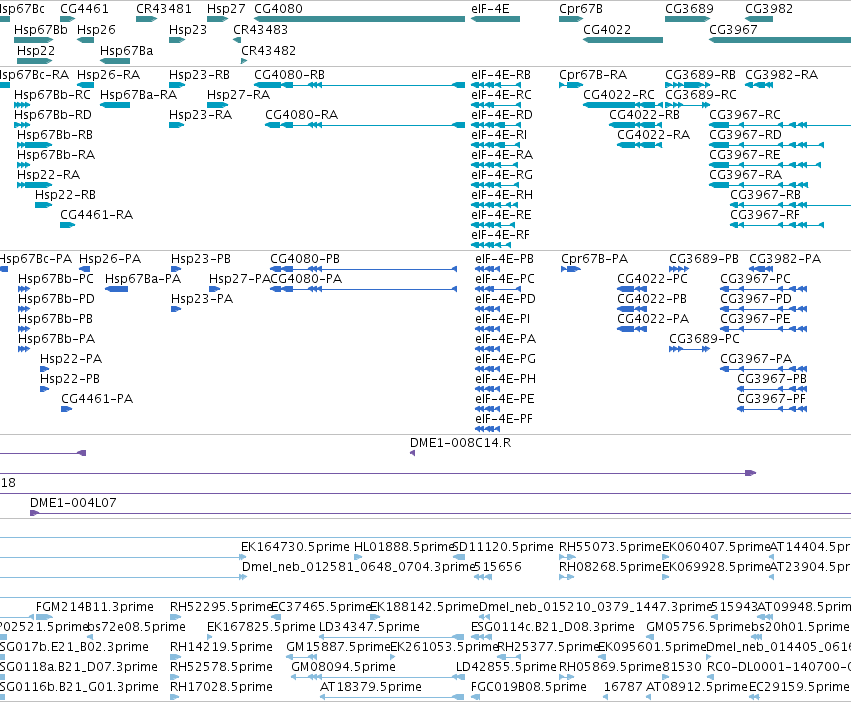
Task: Select the CG4022 gene bar
Action: [623, 40]
